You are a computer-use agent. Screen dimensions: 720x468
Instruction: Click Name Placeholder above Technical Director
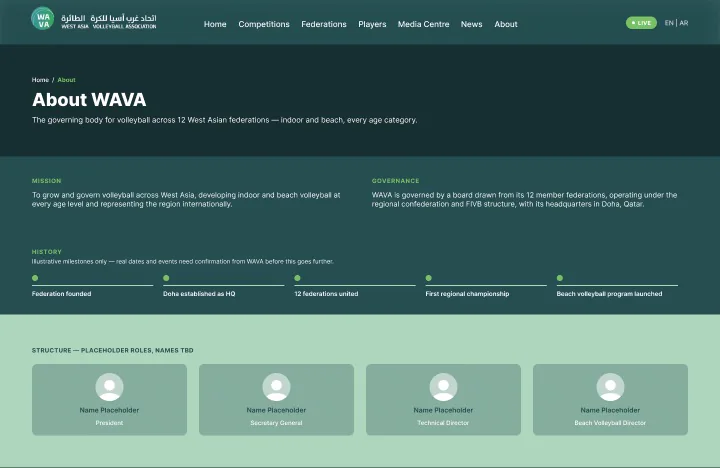point(443,410)
